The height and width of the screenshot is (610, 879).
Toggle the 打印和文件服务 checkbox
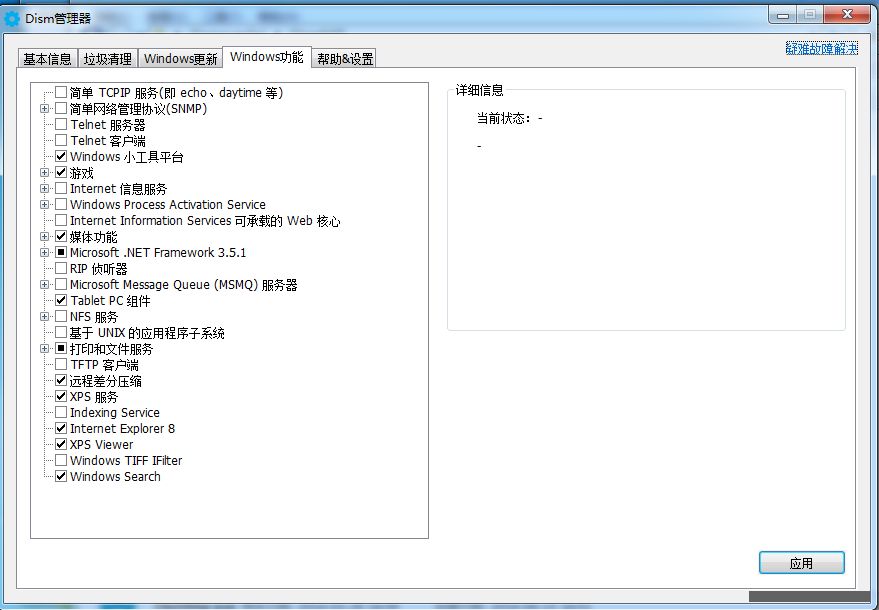click(61, 348)
